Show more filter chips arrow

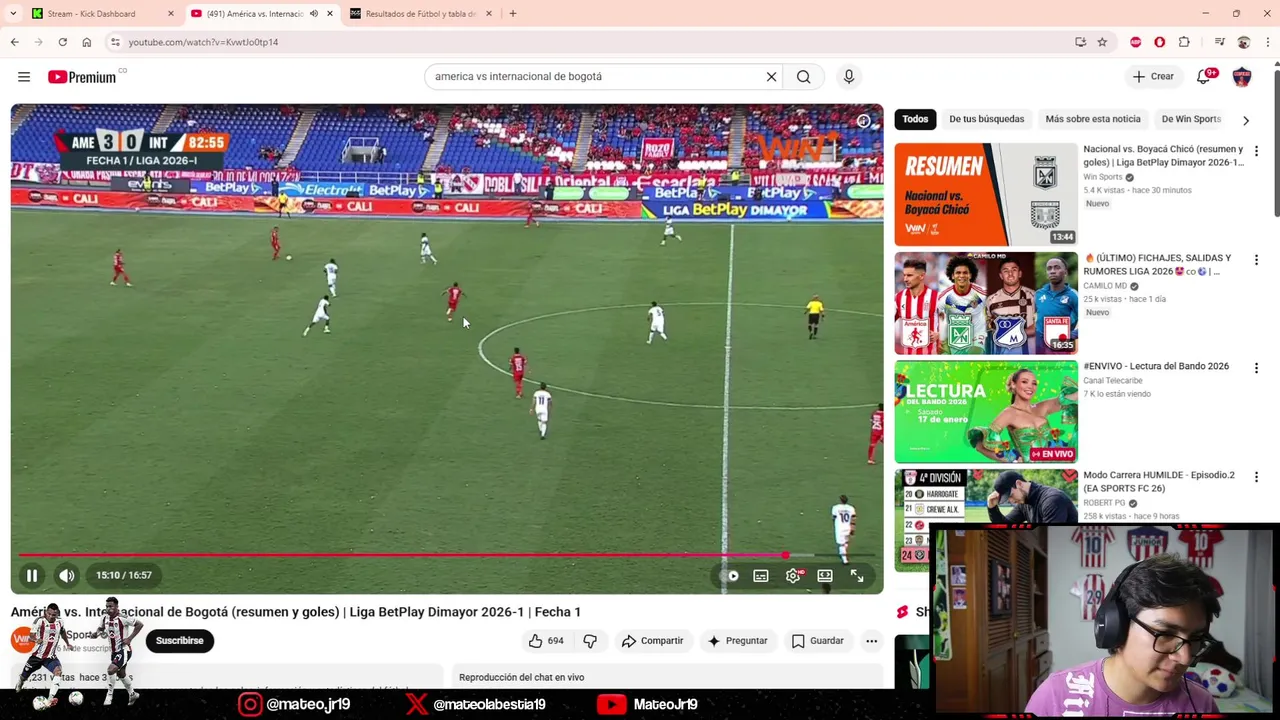click(x=1246, y=120)
